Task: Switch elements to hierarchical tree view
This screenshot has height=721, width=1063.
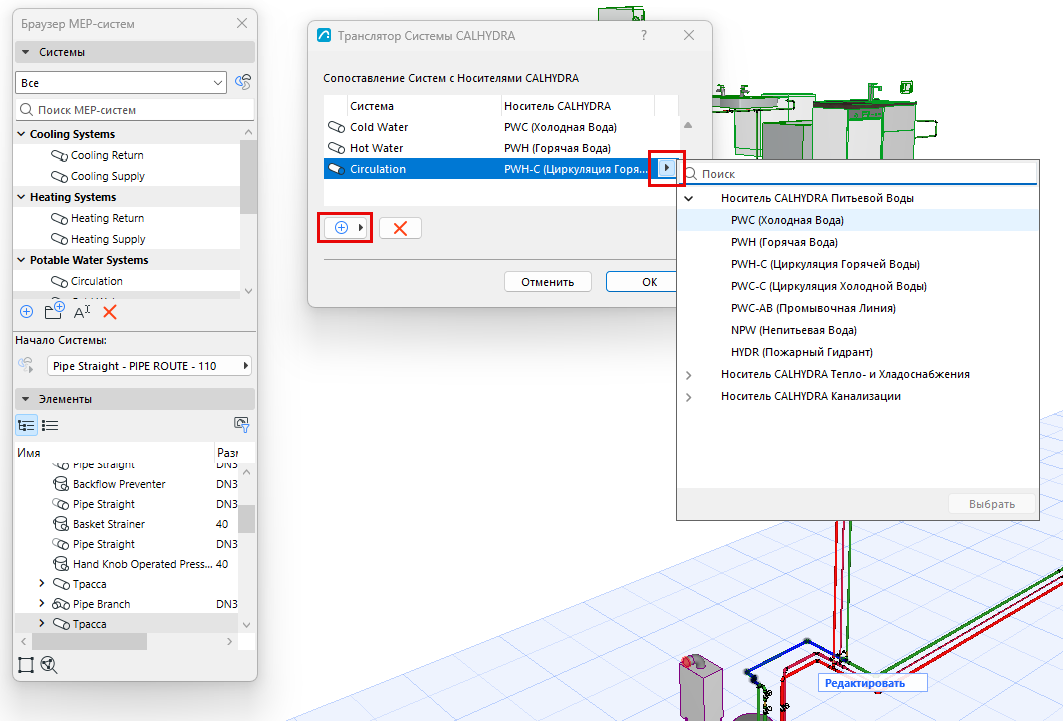Action: [x=26, y=425]
